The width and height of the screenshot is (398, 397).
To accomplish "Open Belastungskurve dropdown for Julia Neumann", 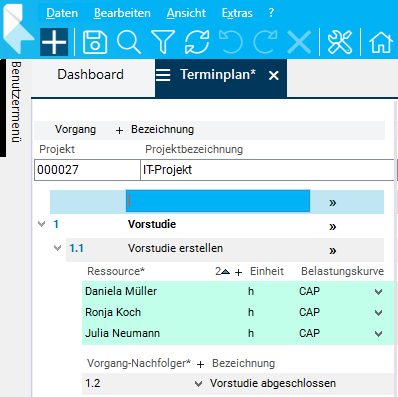I will click(378, 334).
